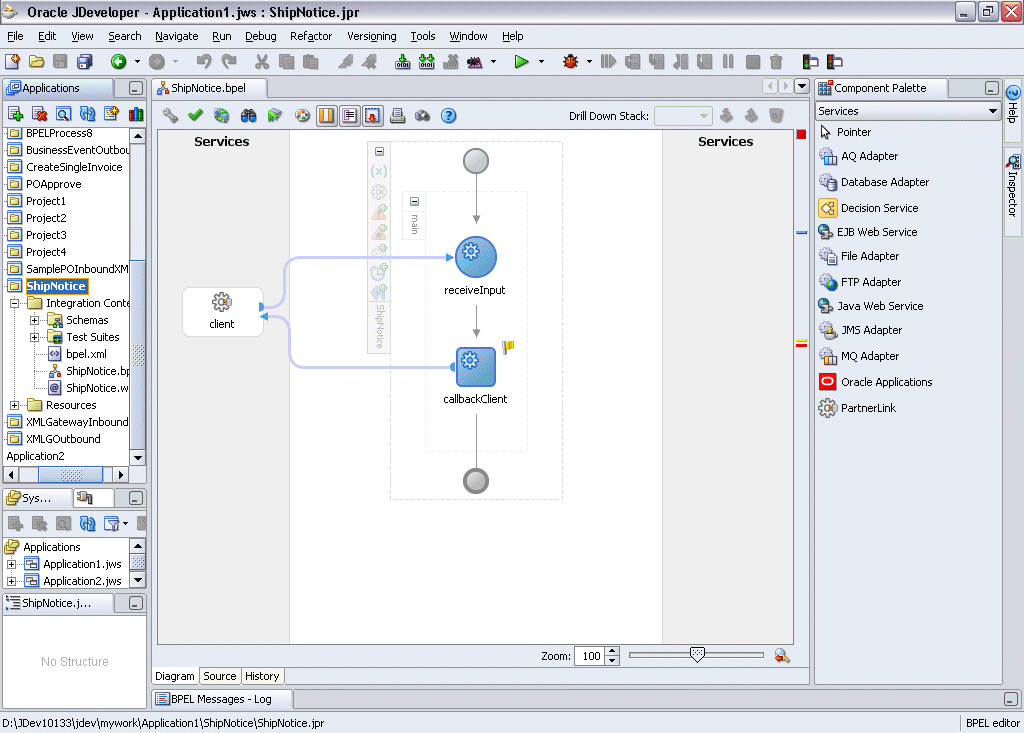
Task: Collapse the ShipNotice process scope
Action: pyautogui.click(x=379, y=152)
